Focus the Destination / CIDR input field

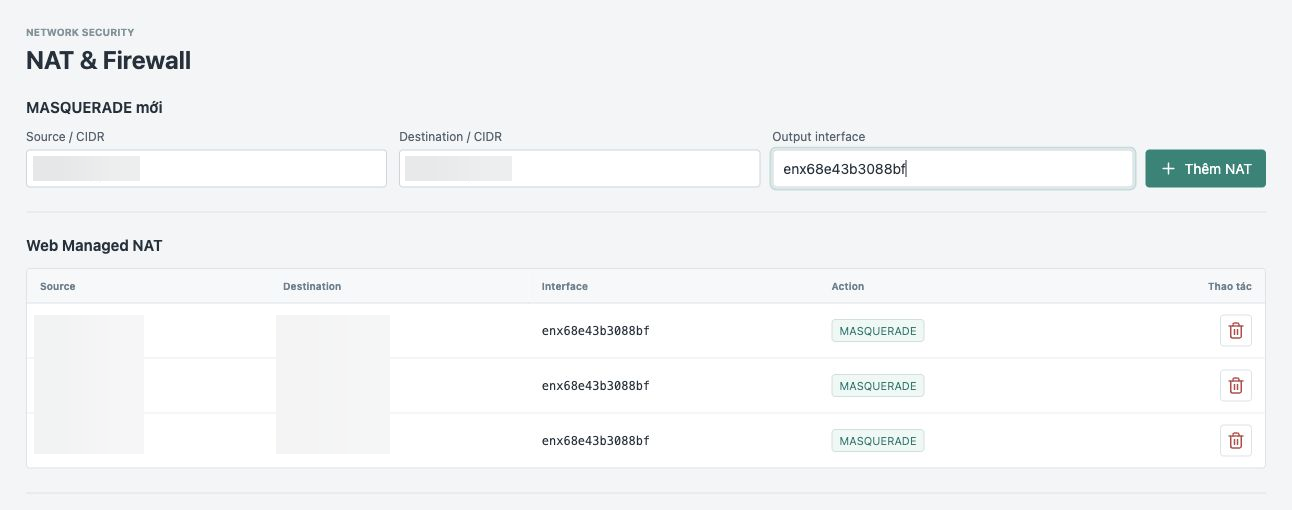(579, 168)
